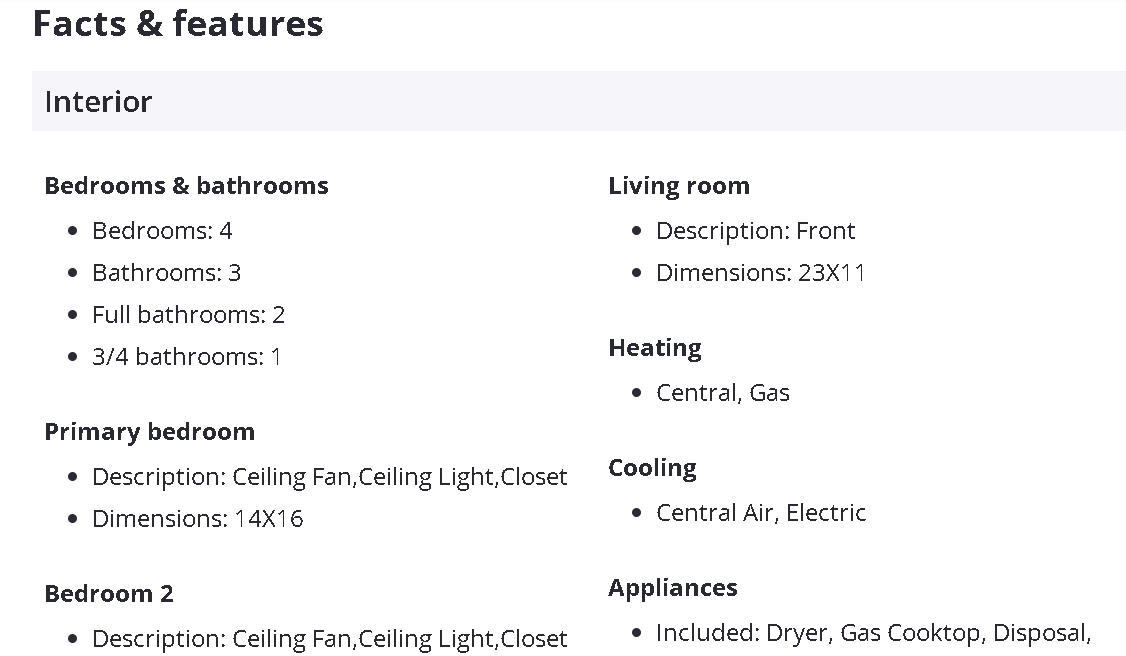Click the "Cooling" subheading

point(652,468)
